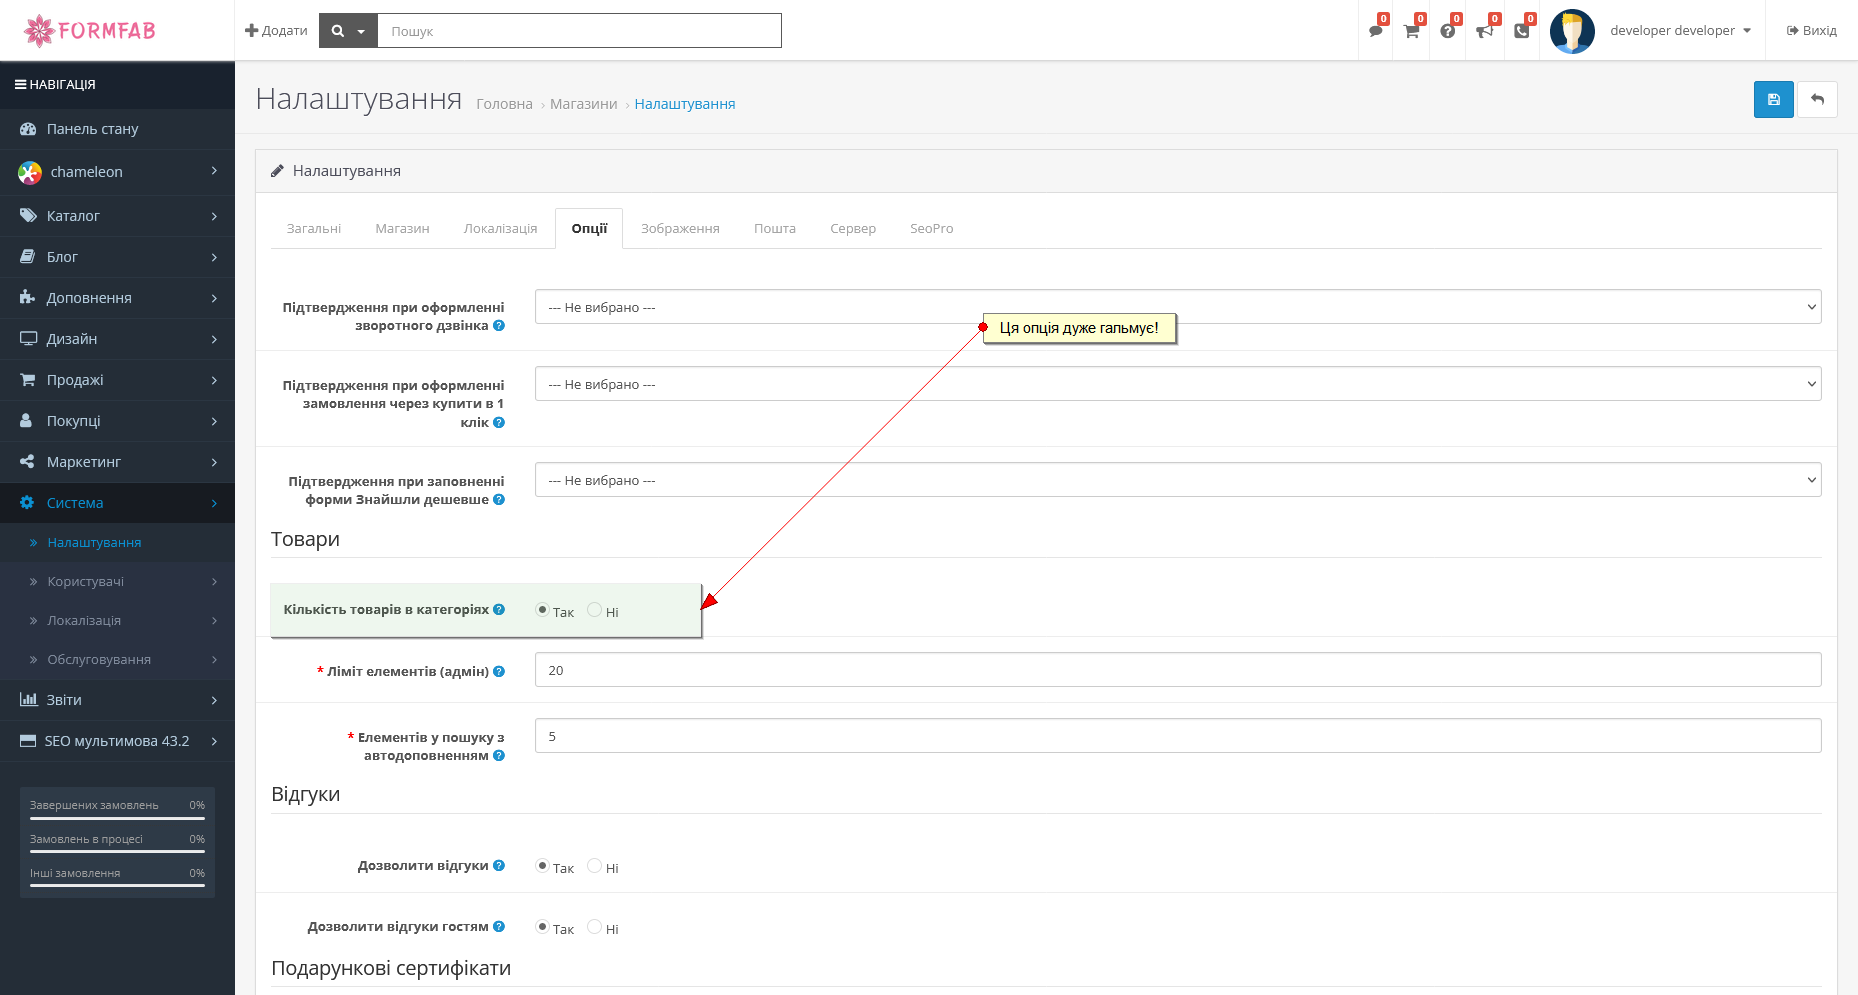Click the Панель стану dashboard icon

[28, 129]
